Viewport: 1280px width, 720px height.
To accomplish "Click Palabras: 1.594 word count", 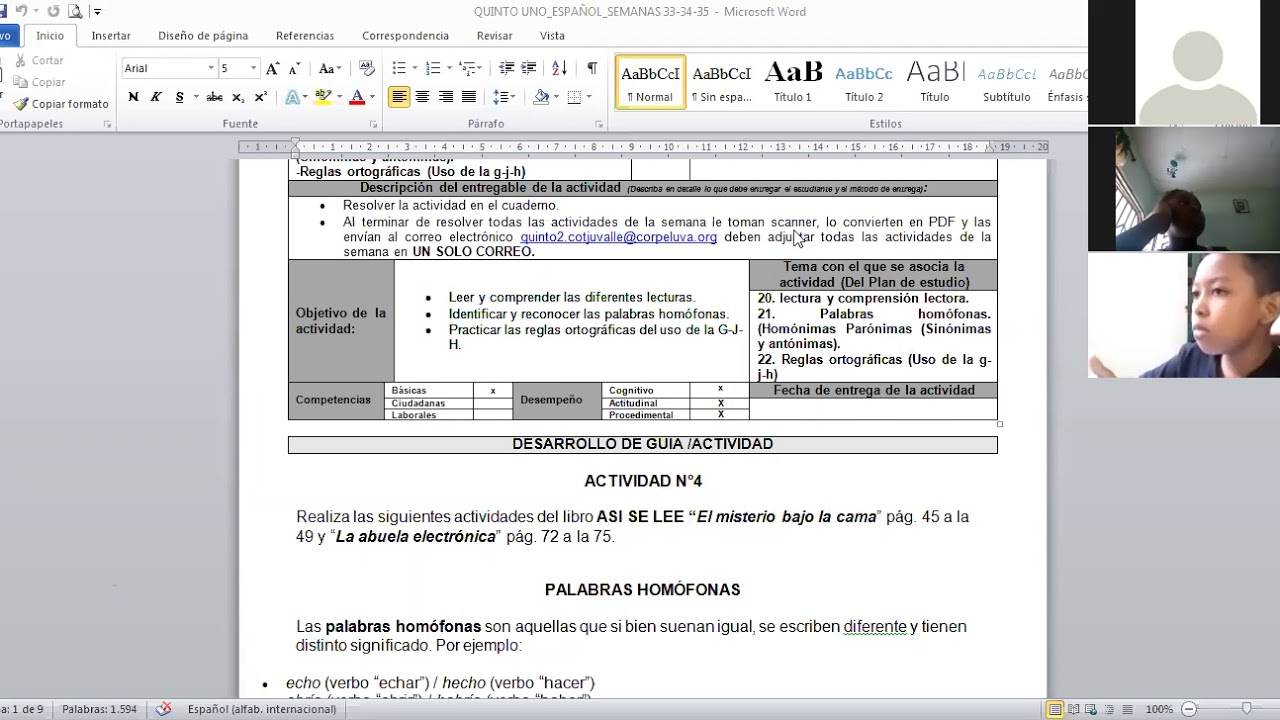I will [99, 709].
